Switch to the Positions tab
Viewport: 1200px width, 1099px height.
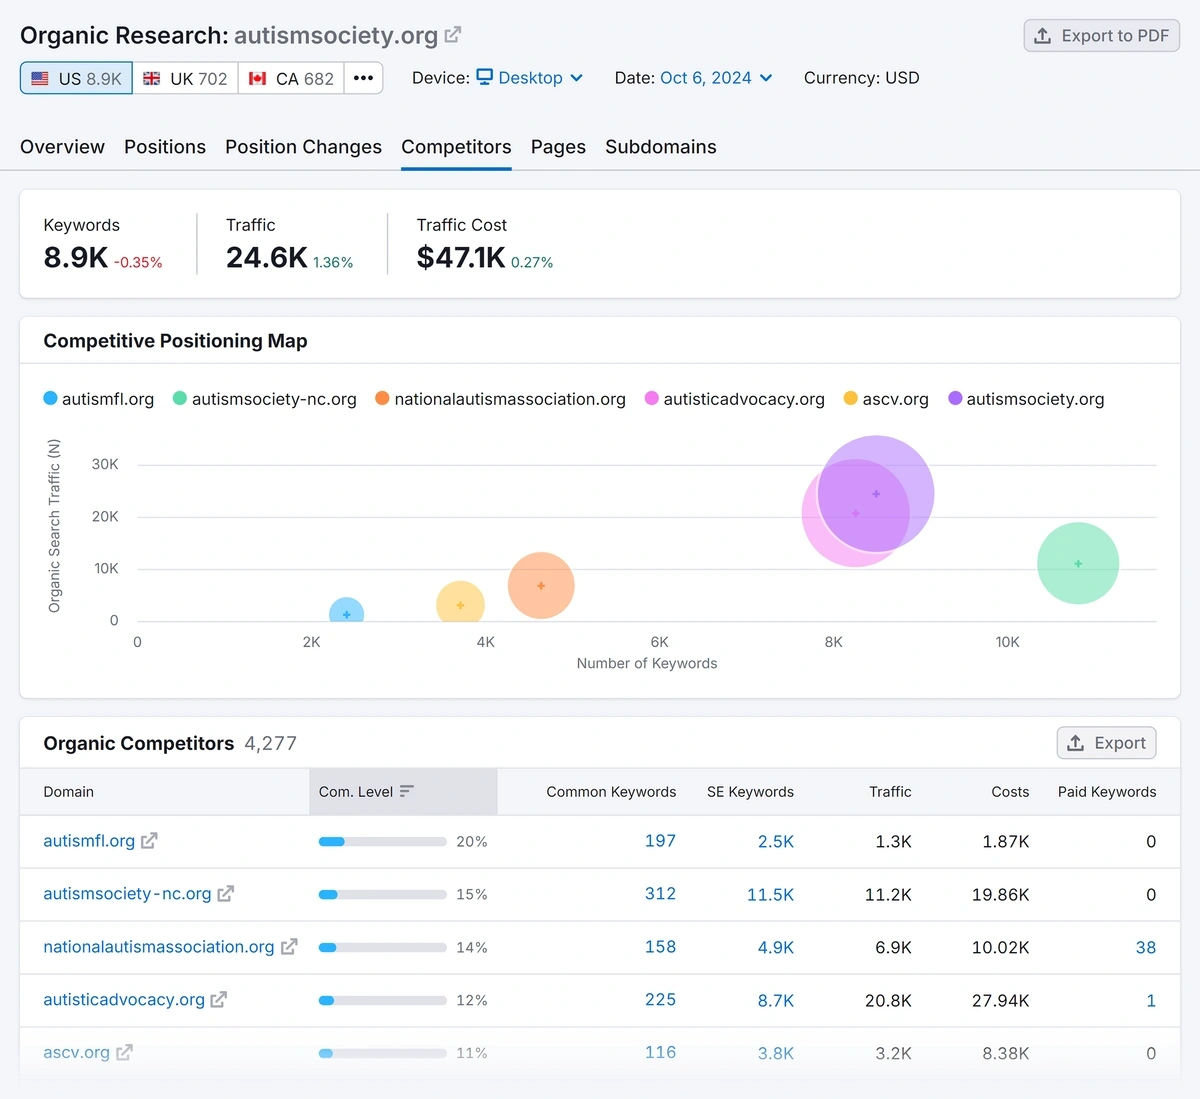(165, 147)
